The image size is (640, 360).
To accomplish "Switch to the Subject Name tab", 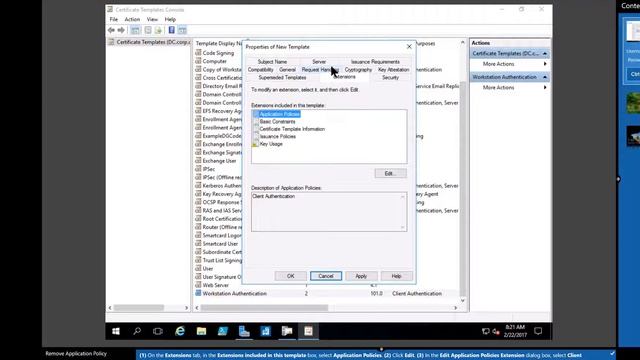I will [x=272, y=62].
